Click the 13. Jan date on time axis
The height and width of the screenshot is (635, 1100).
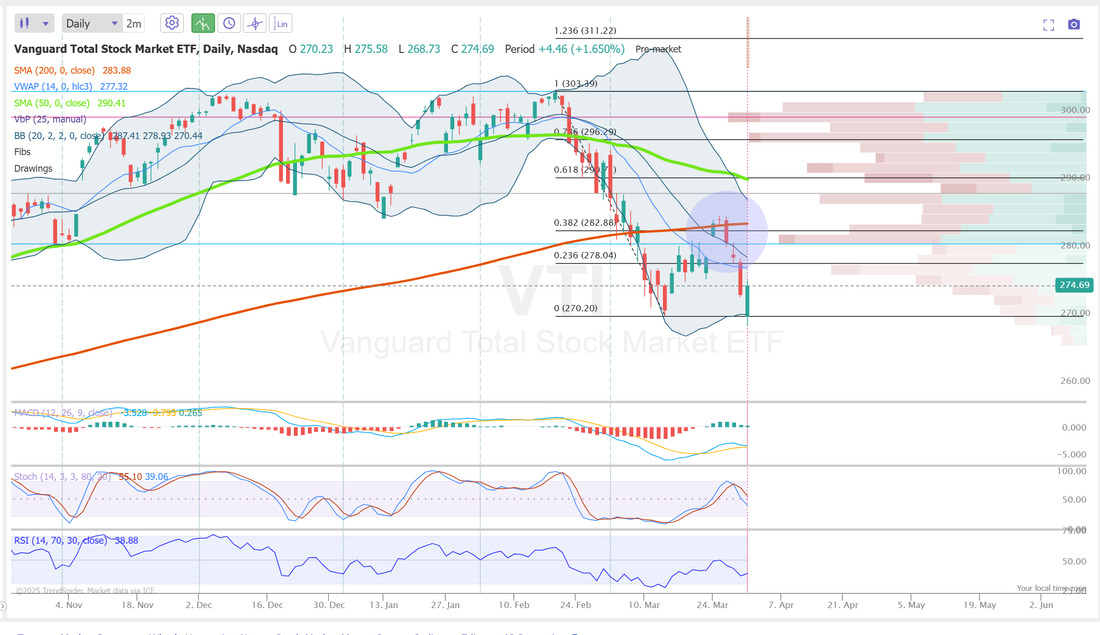pyautogui.click(x=384, y=605)
